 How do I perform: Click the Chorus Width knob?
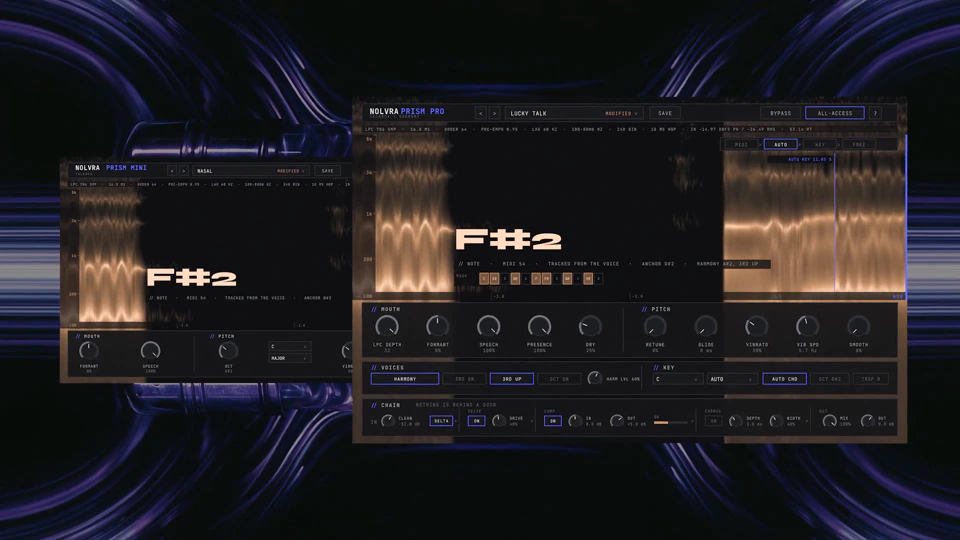(x=776, y=421)
